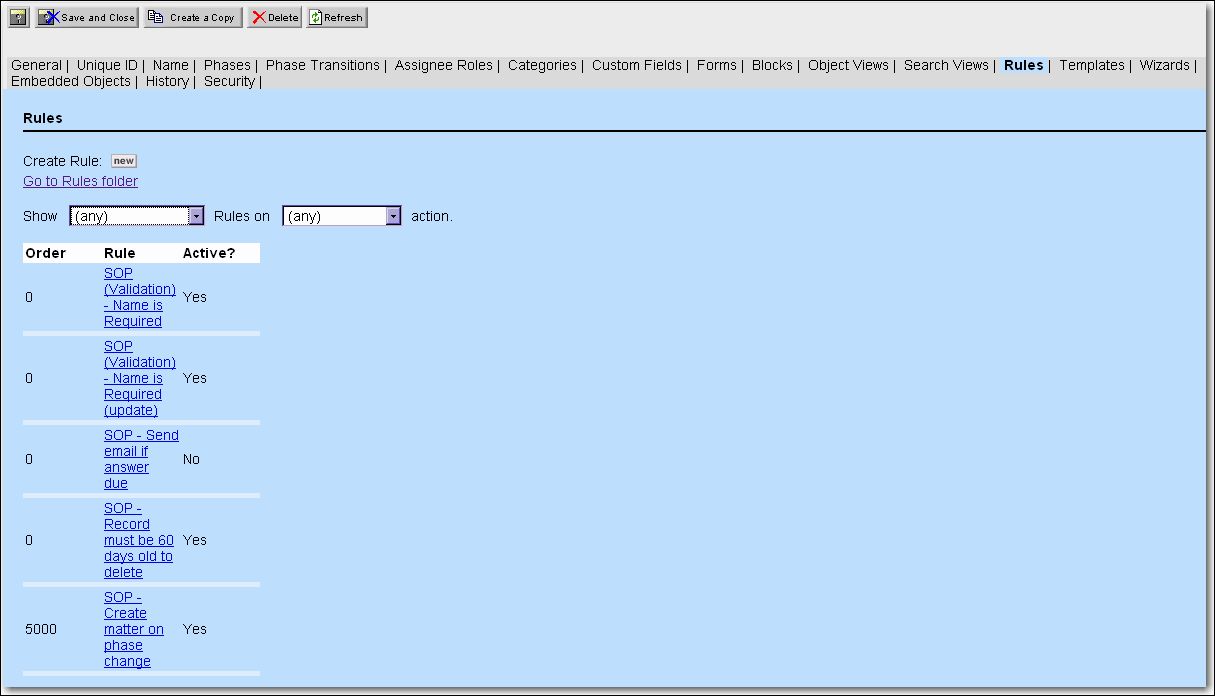This screenshot has width=1215, height=696.
Task: Click the Order column header
Action: click(x=45, y=253)
